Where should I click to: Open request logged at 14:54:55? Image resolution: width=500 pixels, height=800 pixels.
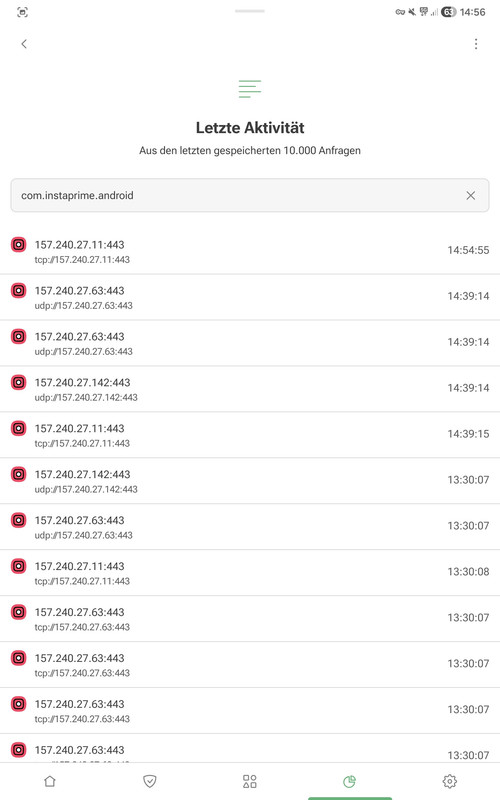tap(249, 251)
